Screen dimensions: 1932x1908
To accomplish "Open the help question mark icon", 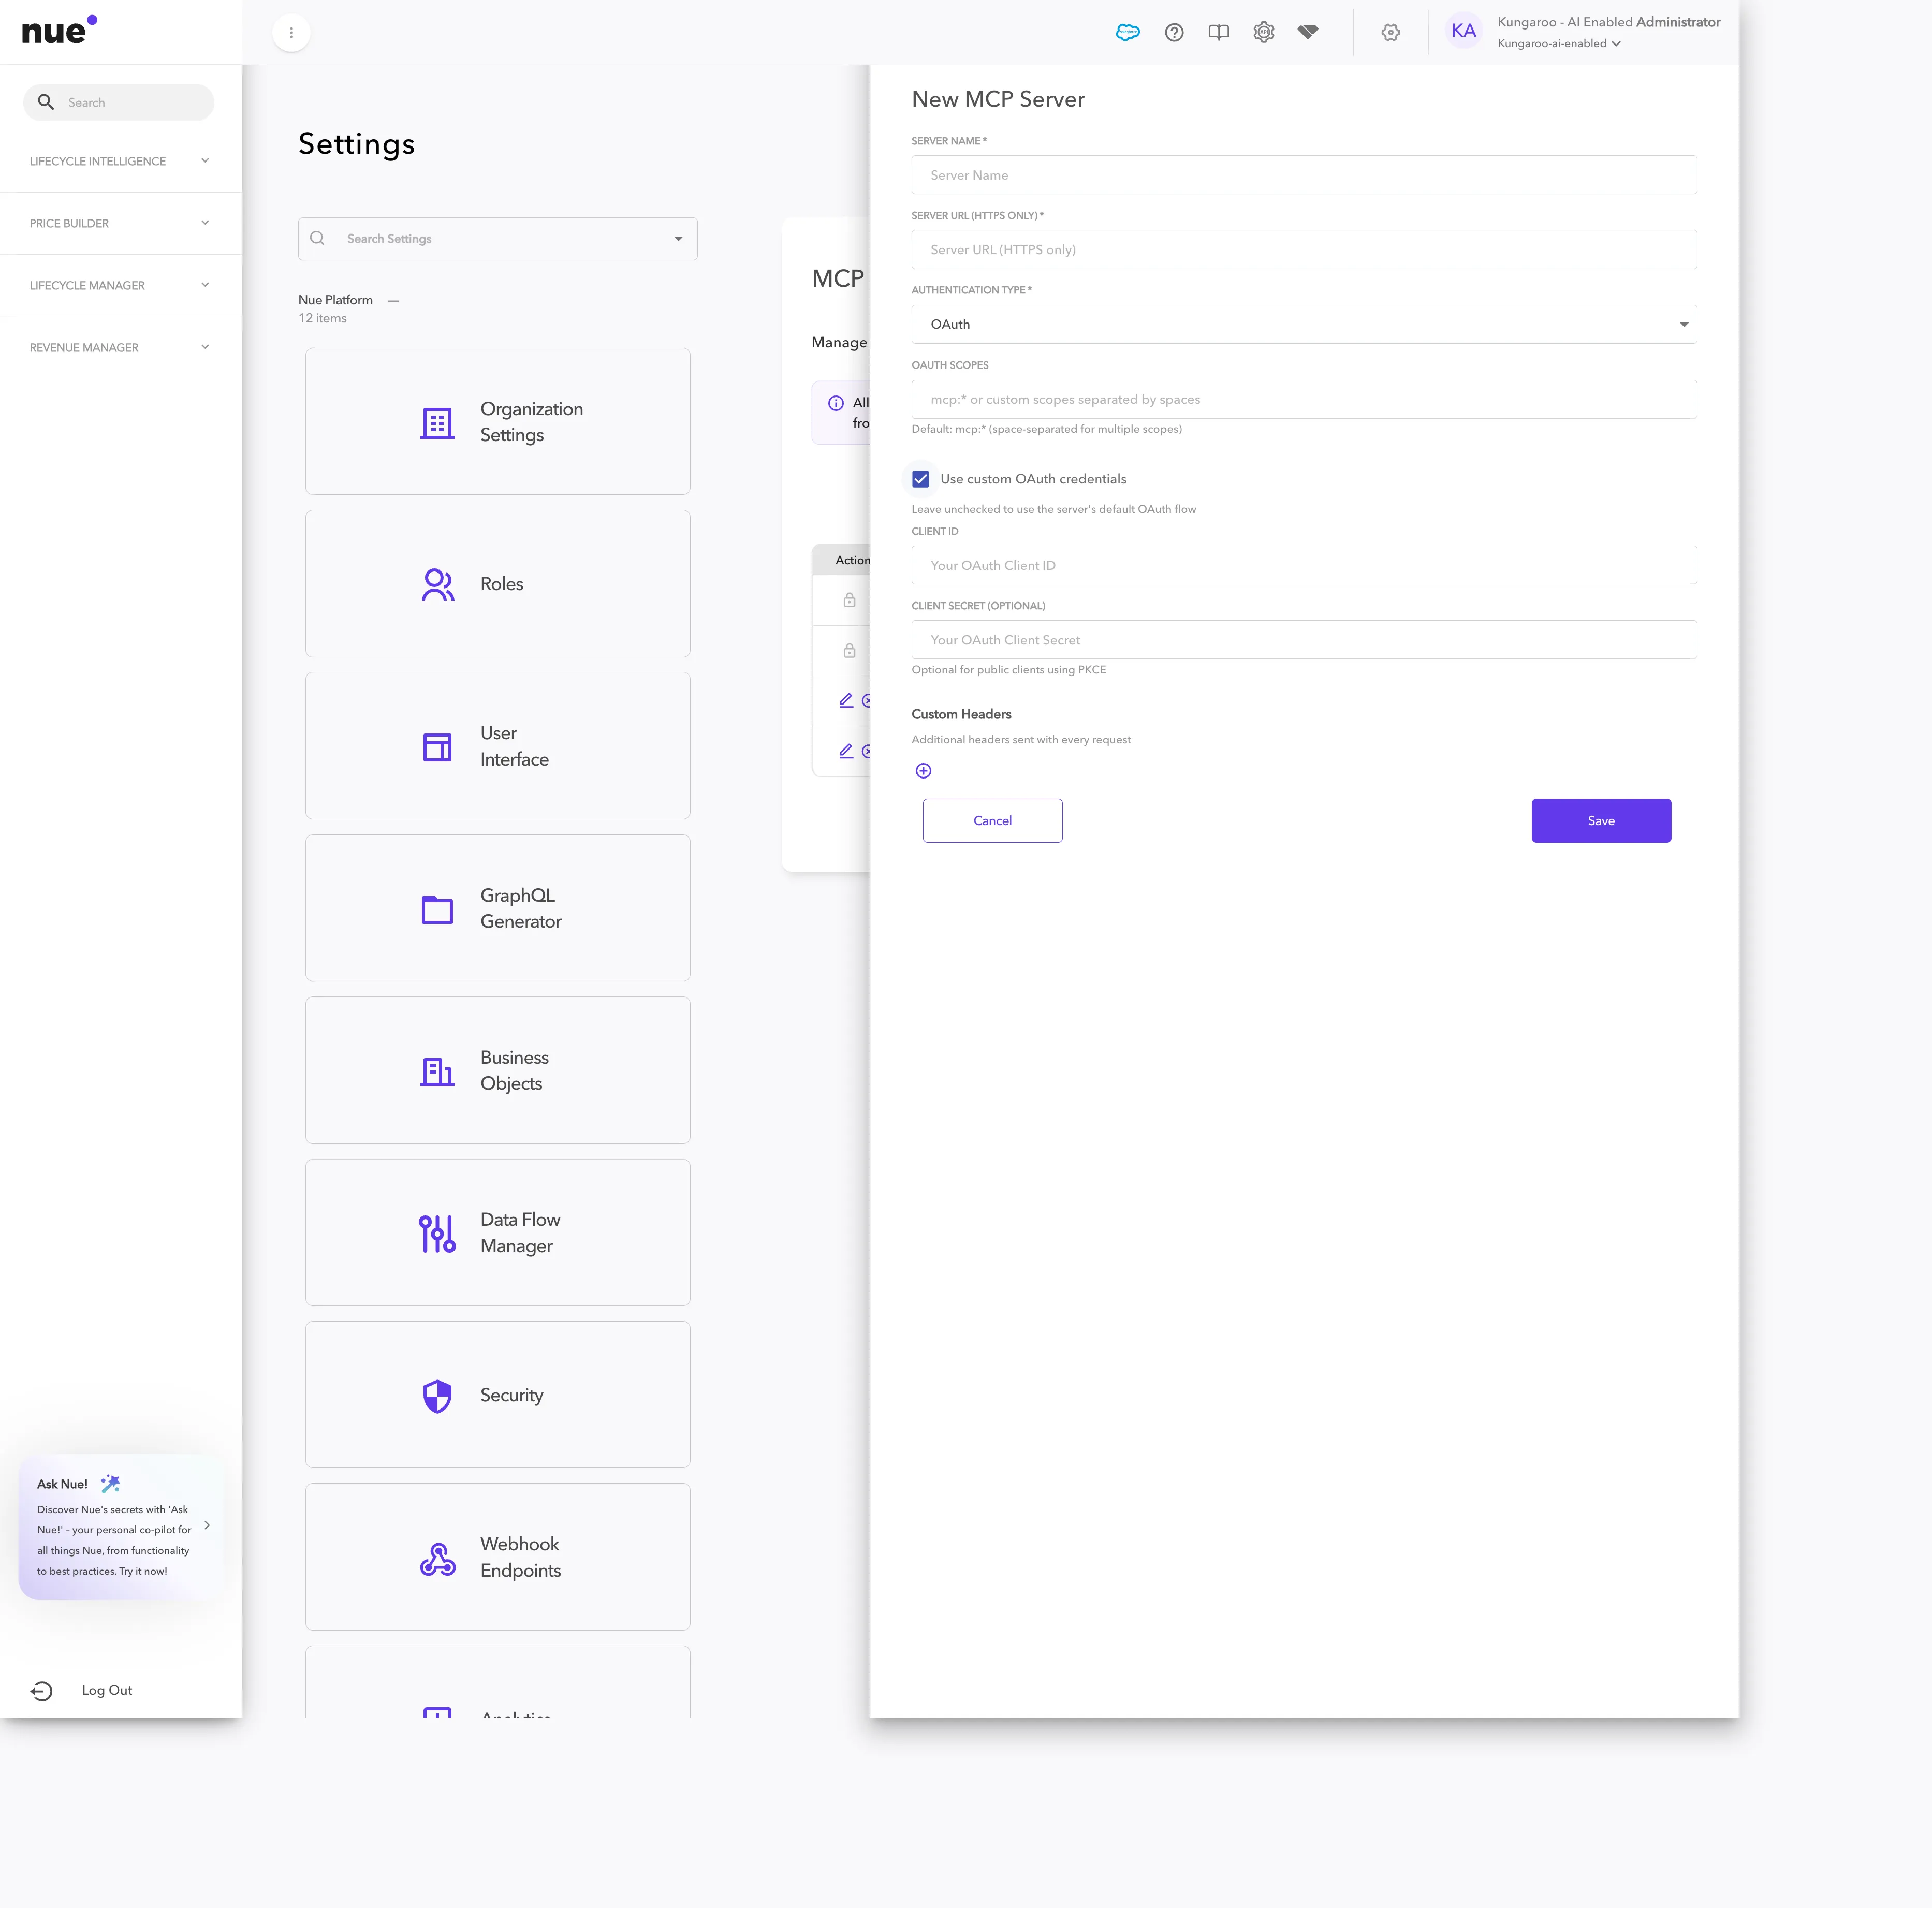I will tap(1174, 32).
